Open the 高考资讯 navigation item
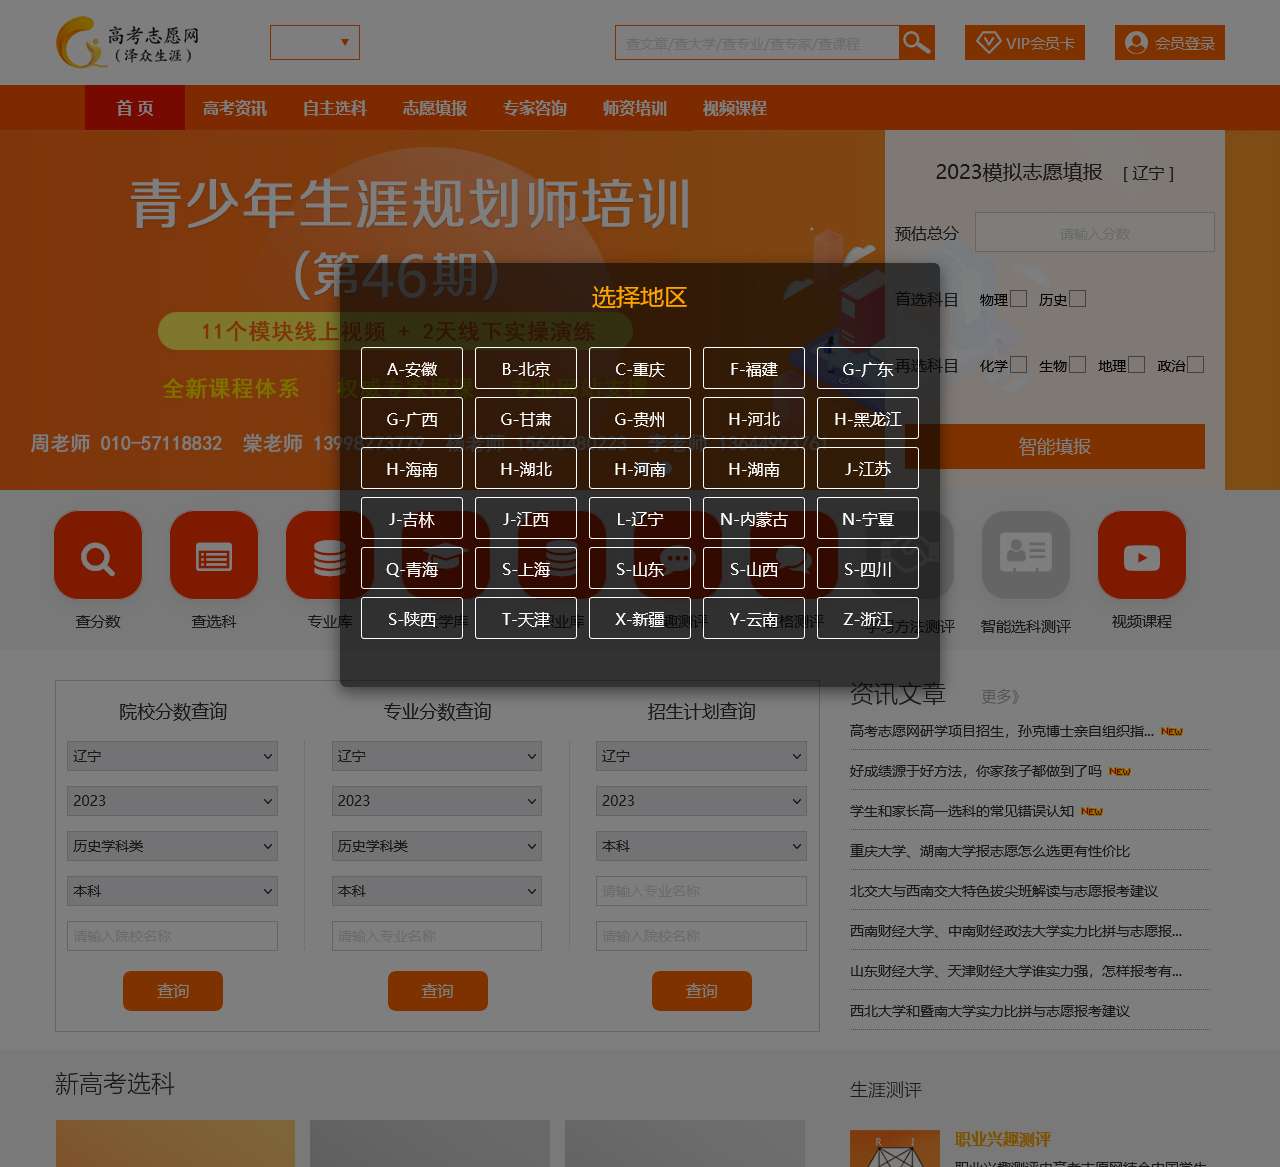The height and width of the screenshot is (1167, 1280). pyautogui.click(x=235, y=108)
